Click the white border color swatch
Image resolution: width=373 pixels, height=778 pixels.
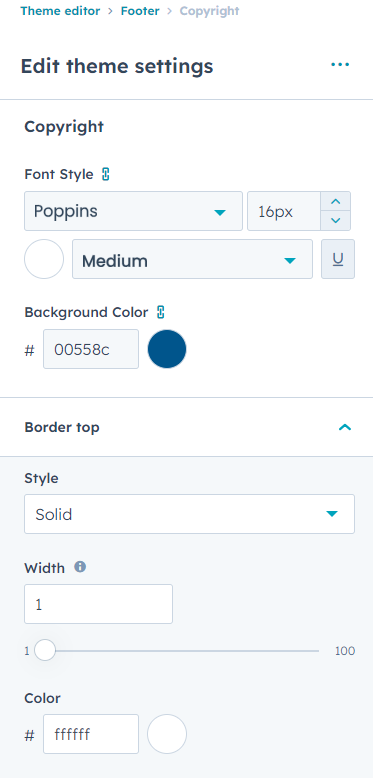(167, 734)
